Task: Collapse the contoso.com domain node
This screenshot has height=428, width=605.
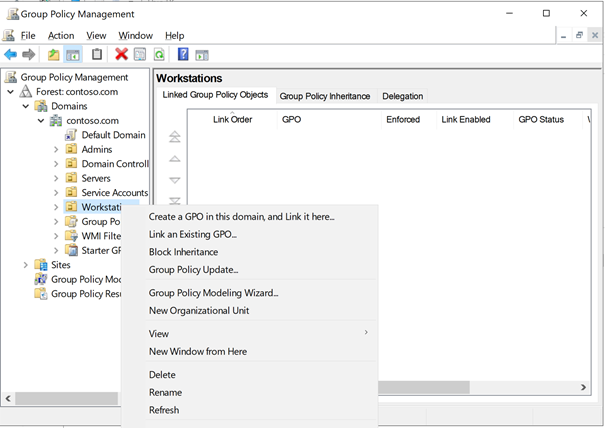Action: [x=41, y=121]
